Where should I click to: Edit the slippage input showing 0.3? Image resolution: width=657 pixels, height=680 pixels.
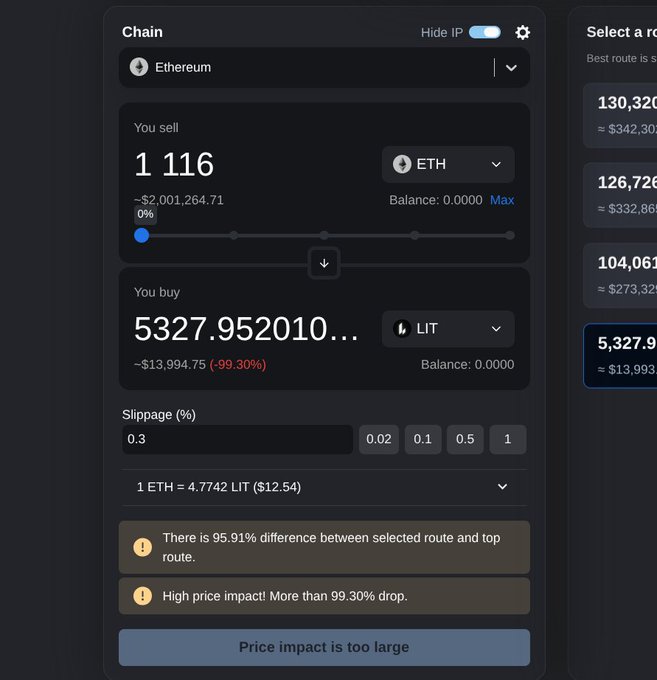[237, 439]
